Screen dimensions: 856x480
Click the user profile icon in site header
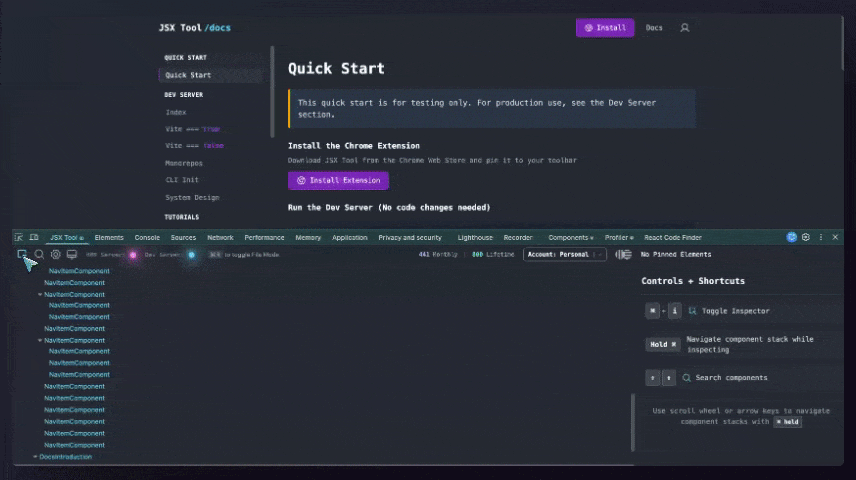(x=685, y=28)
